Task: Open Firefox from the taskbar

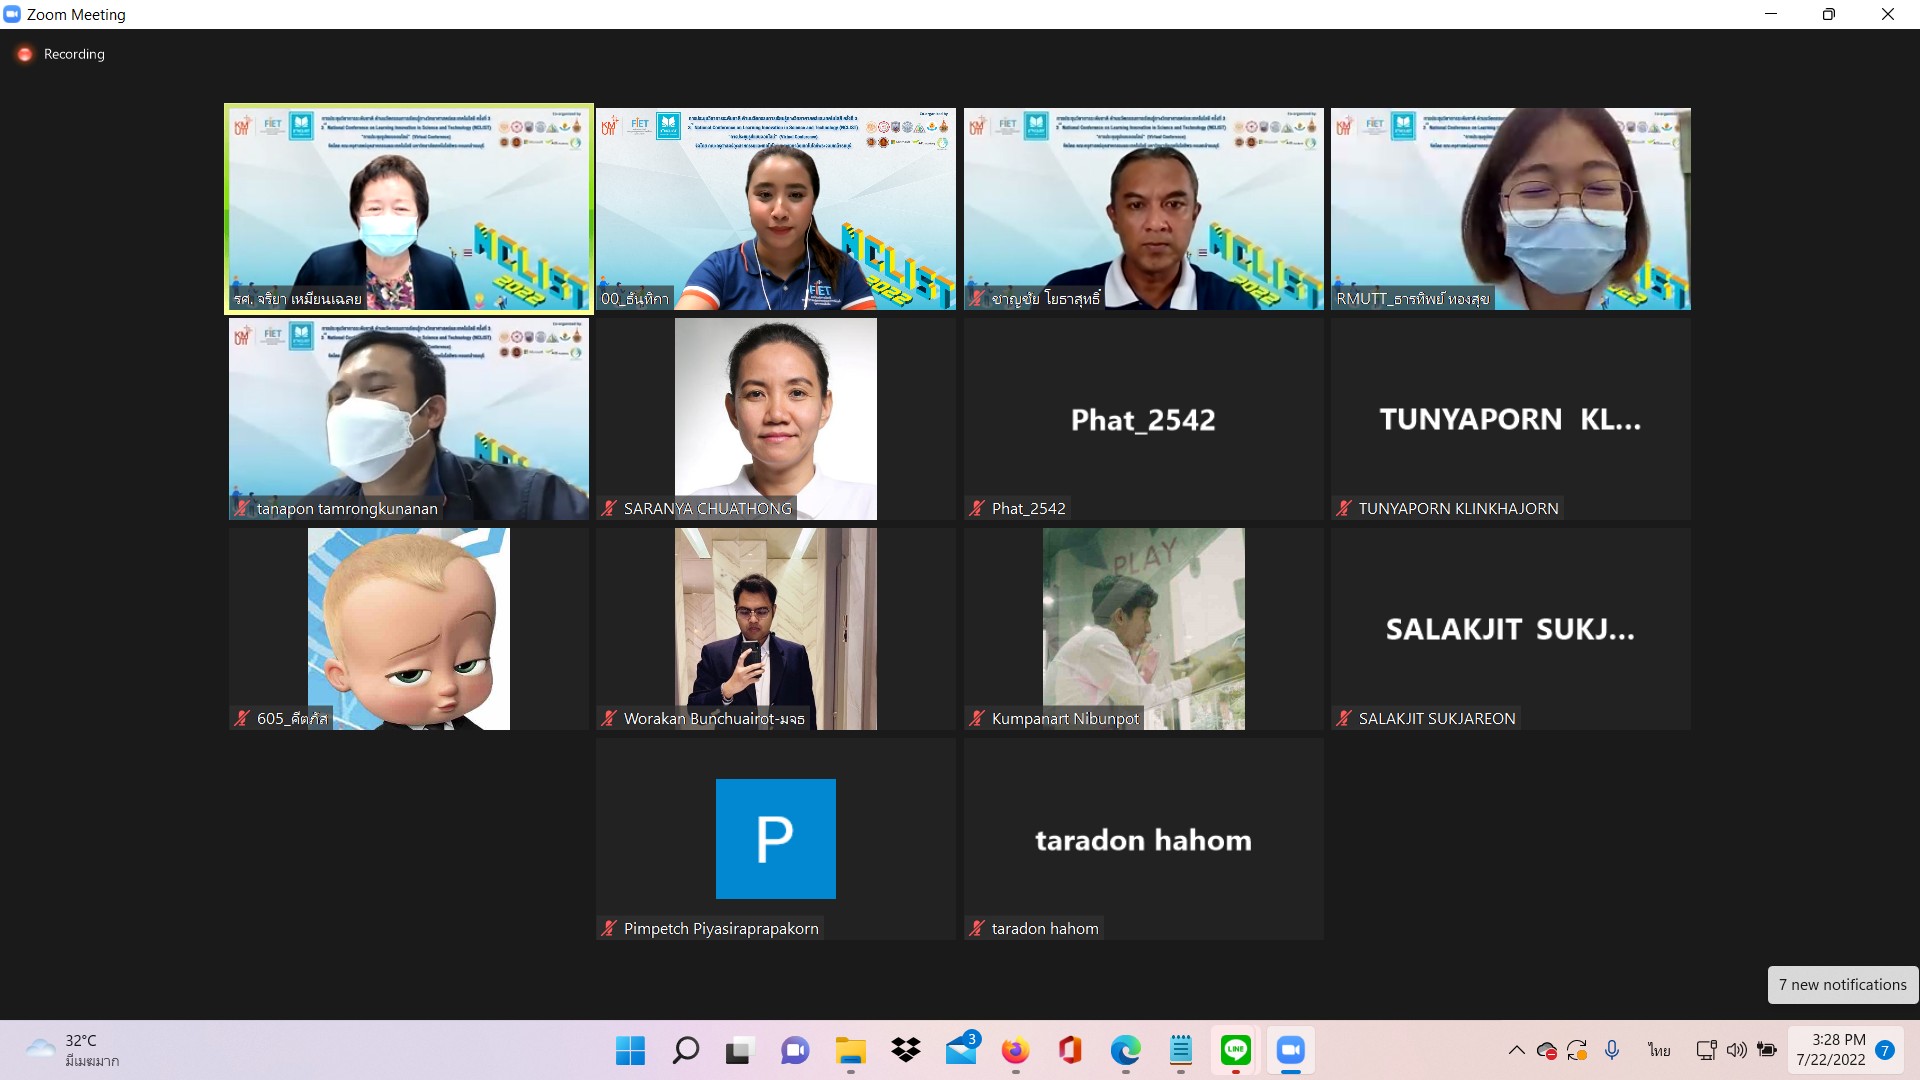Action: (1015, 1050)
